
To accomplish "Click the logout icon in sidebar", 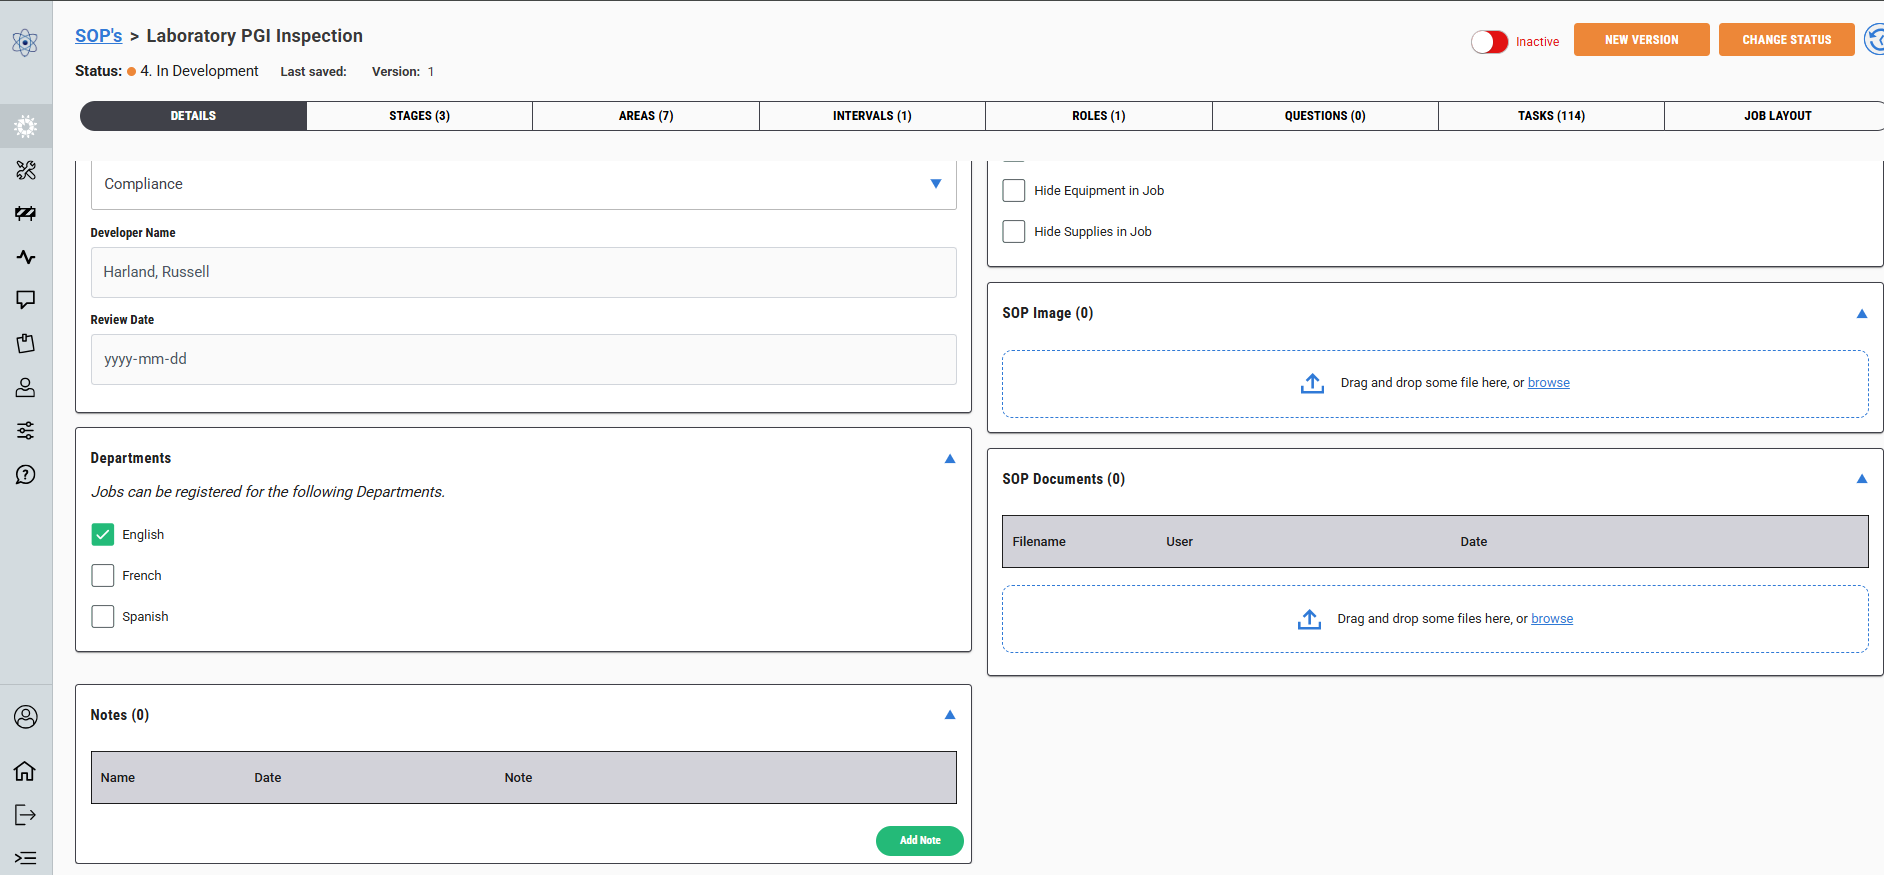I will (25, 815).
